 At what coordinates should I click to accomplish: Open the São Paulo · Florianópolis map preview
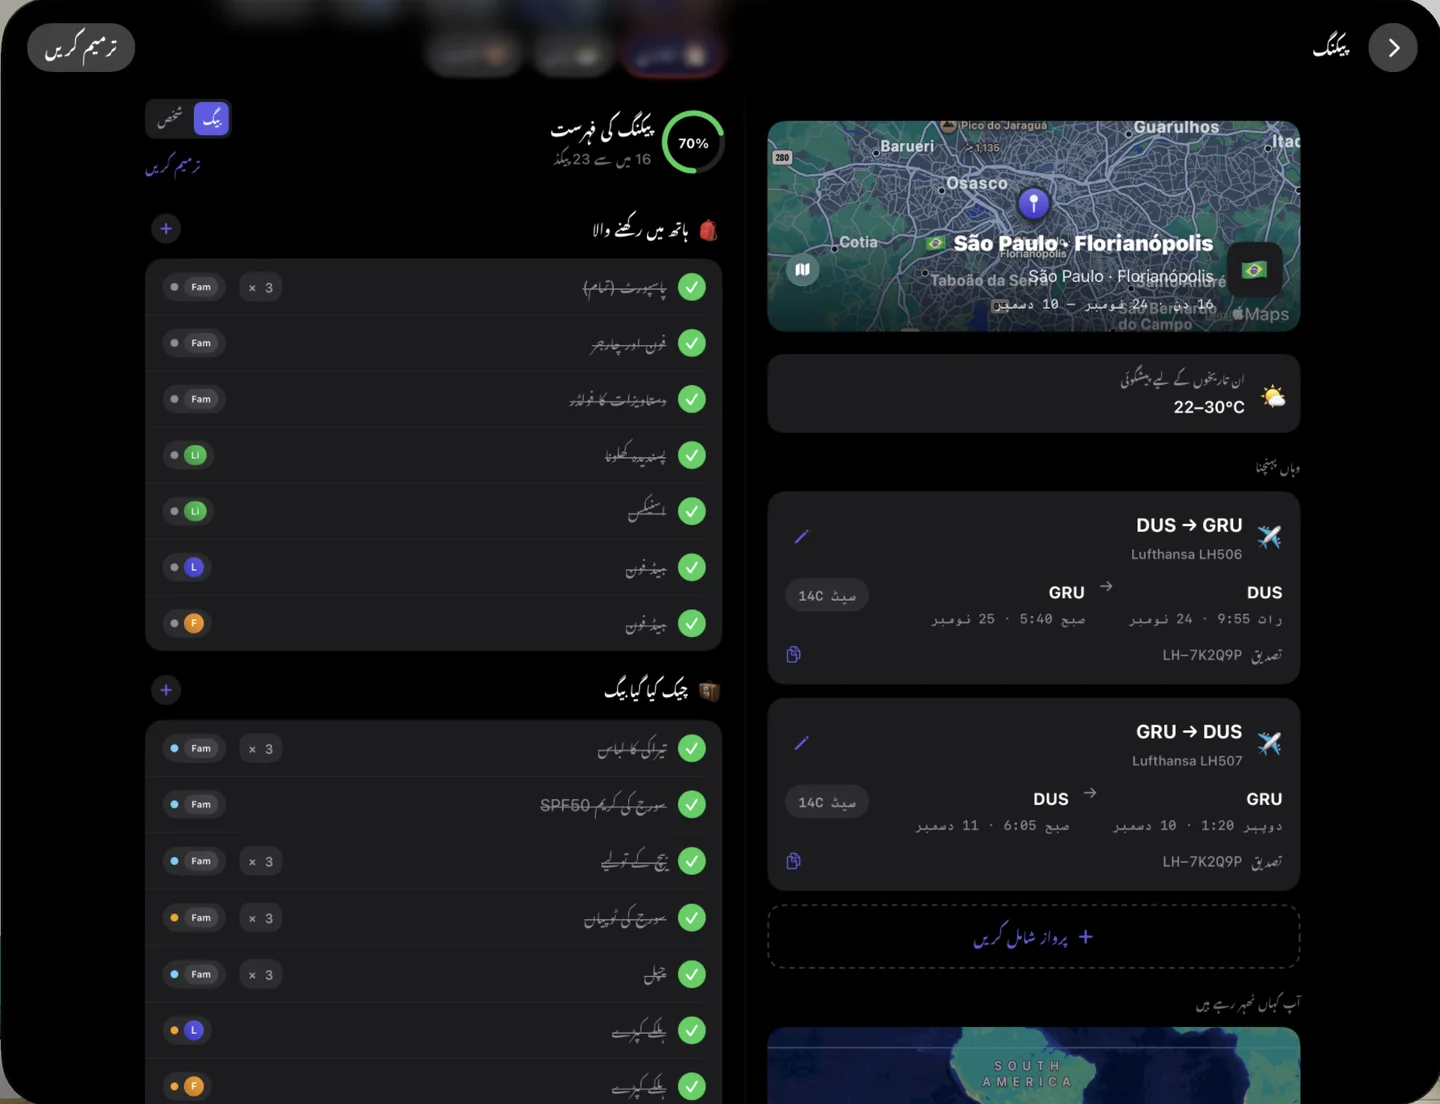pos(1033,226)
